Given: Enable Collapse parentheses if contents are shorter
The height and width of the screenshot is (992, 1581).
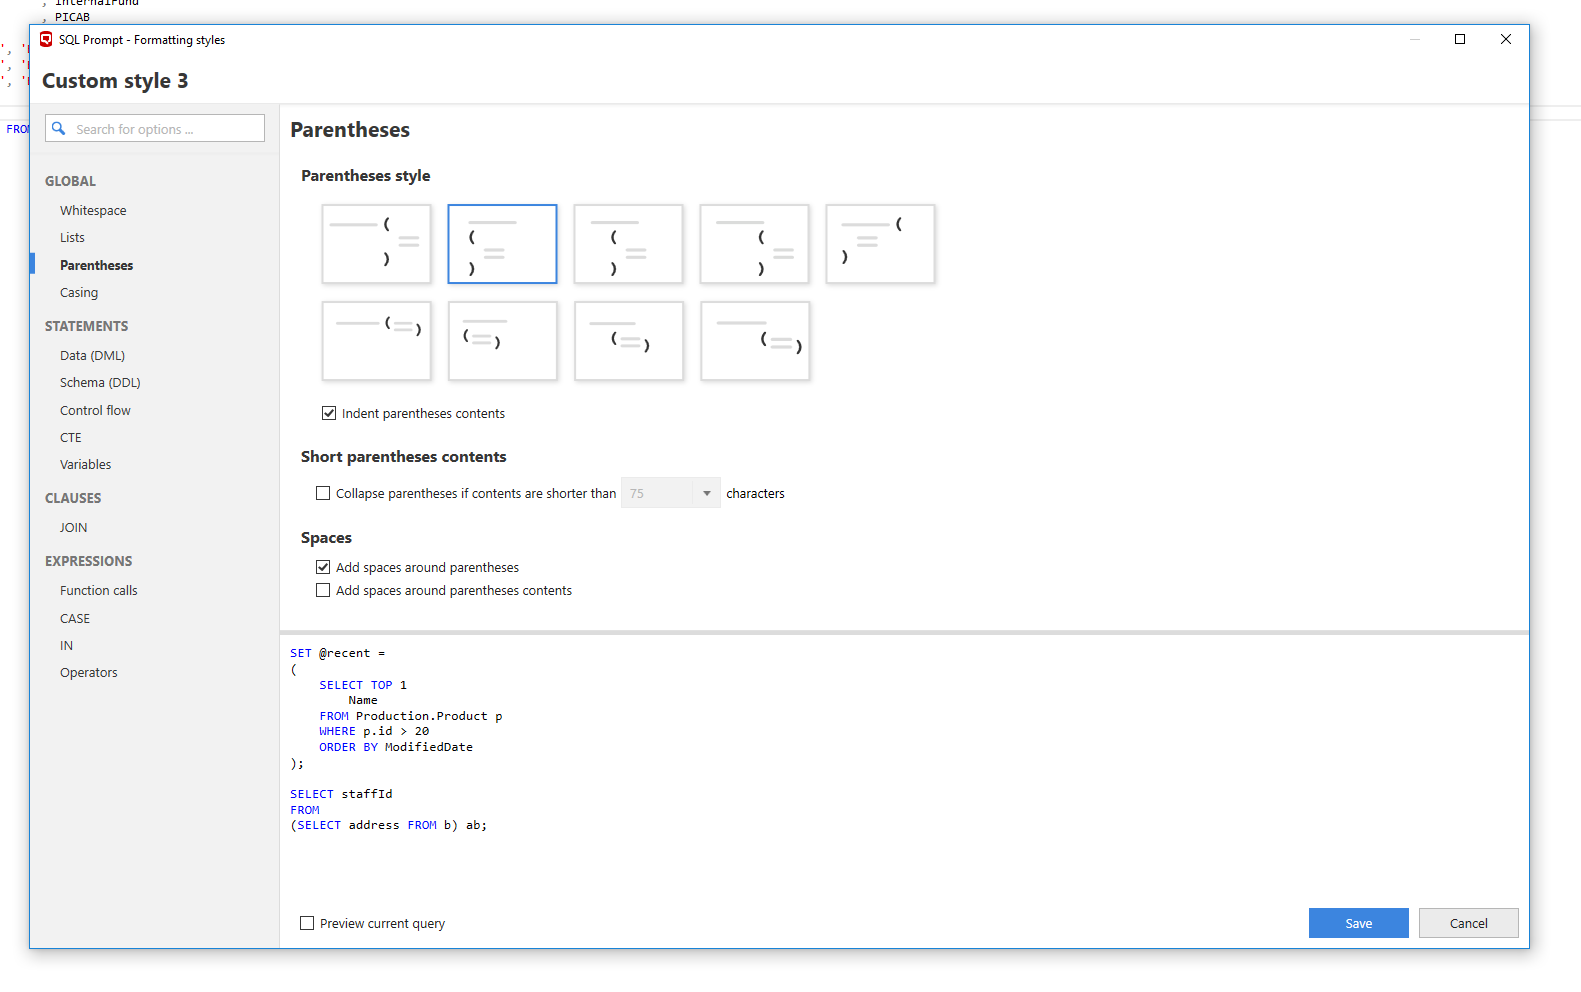Looking at the screenshot, I should pyautogui.click(x=323, y=493).
